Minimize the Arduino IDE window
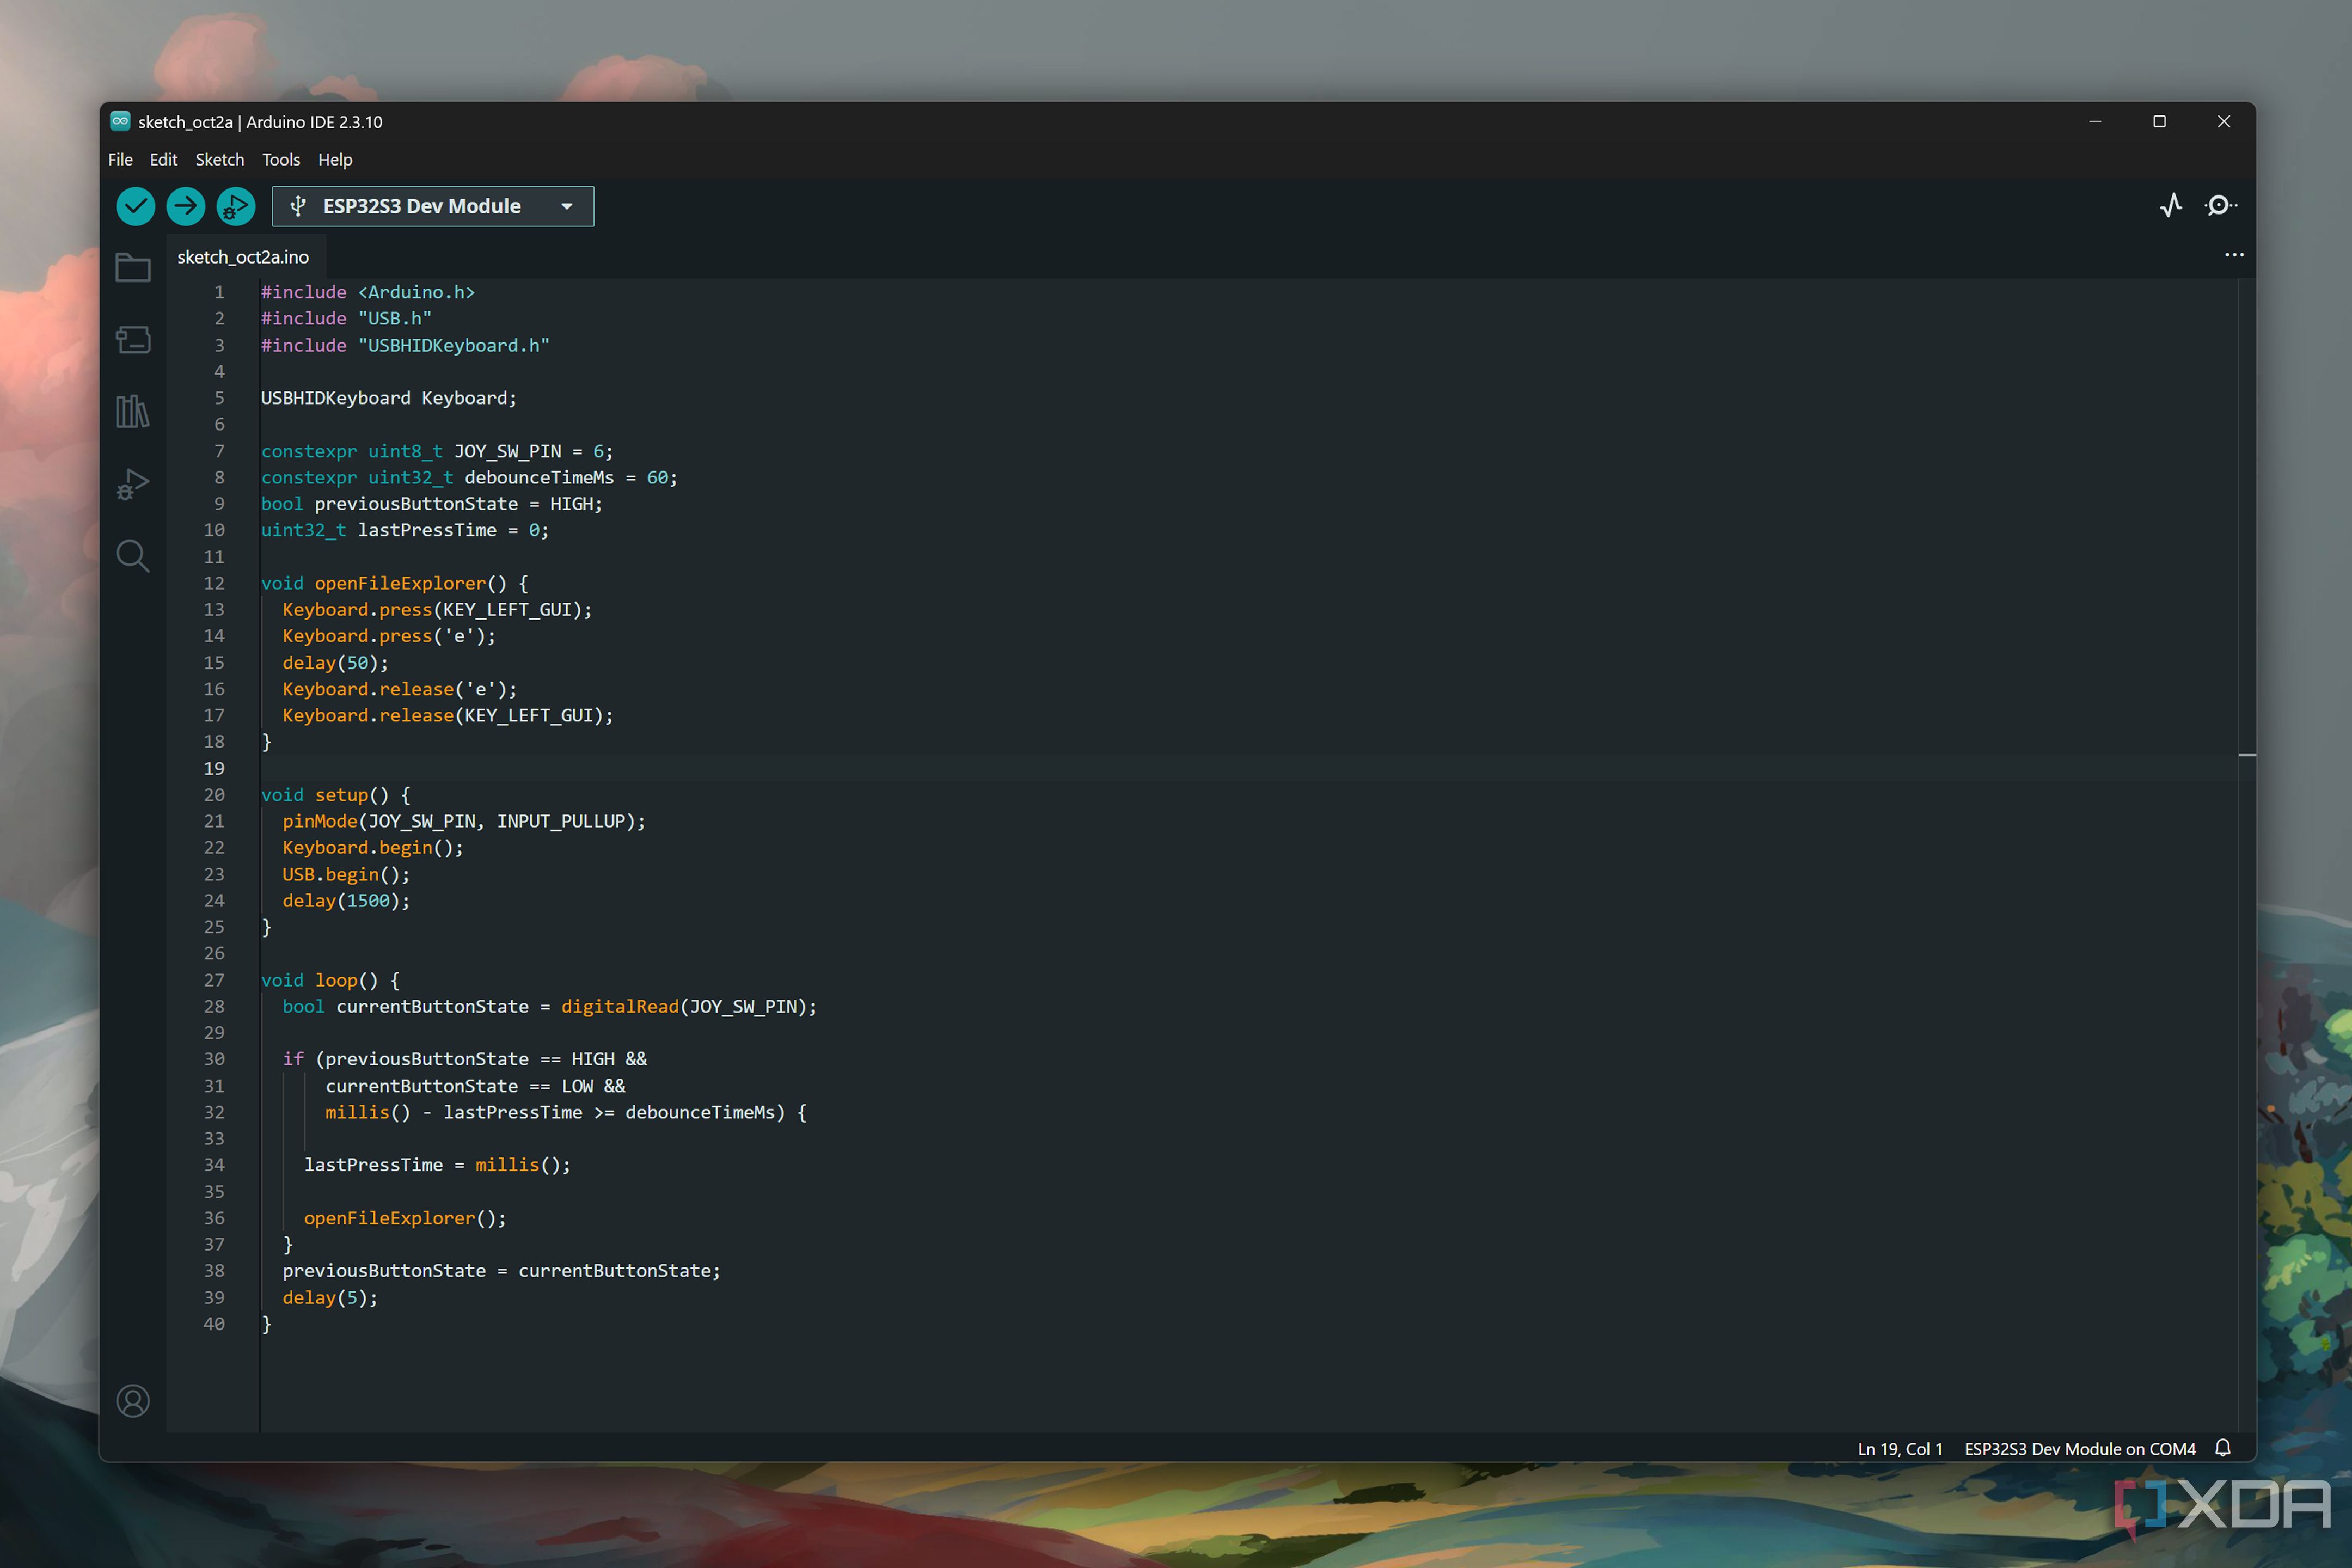Screen dimensions: 2352x1568 (2095, 121)
